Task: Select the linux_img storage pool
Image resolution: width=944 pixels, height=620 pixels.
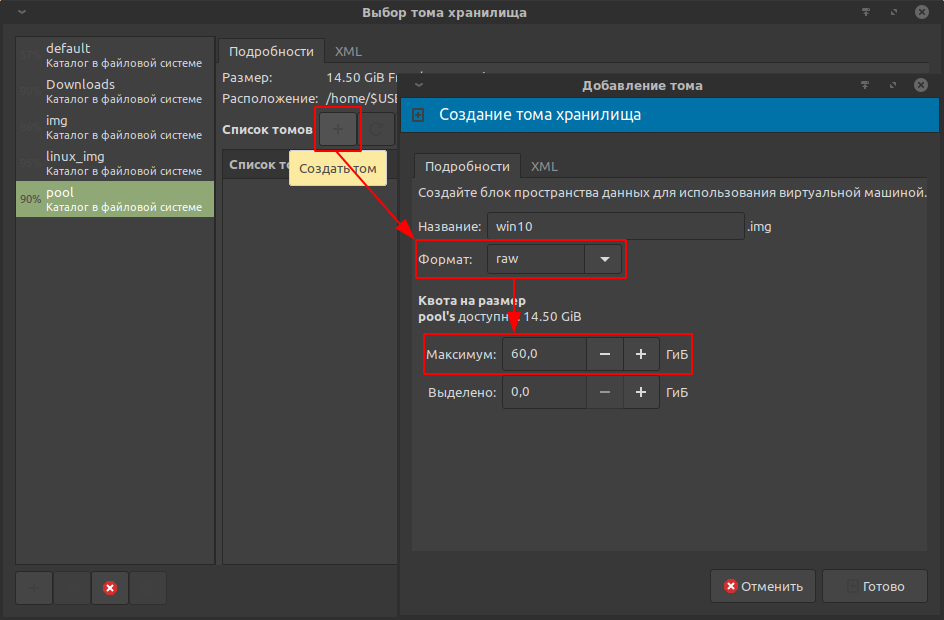Action: pos(115,163)
